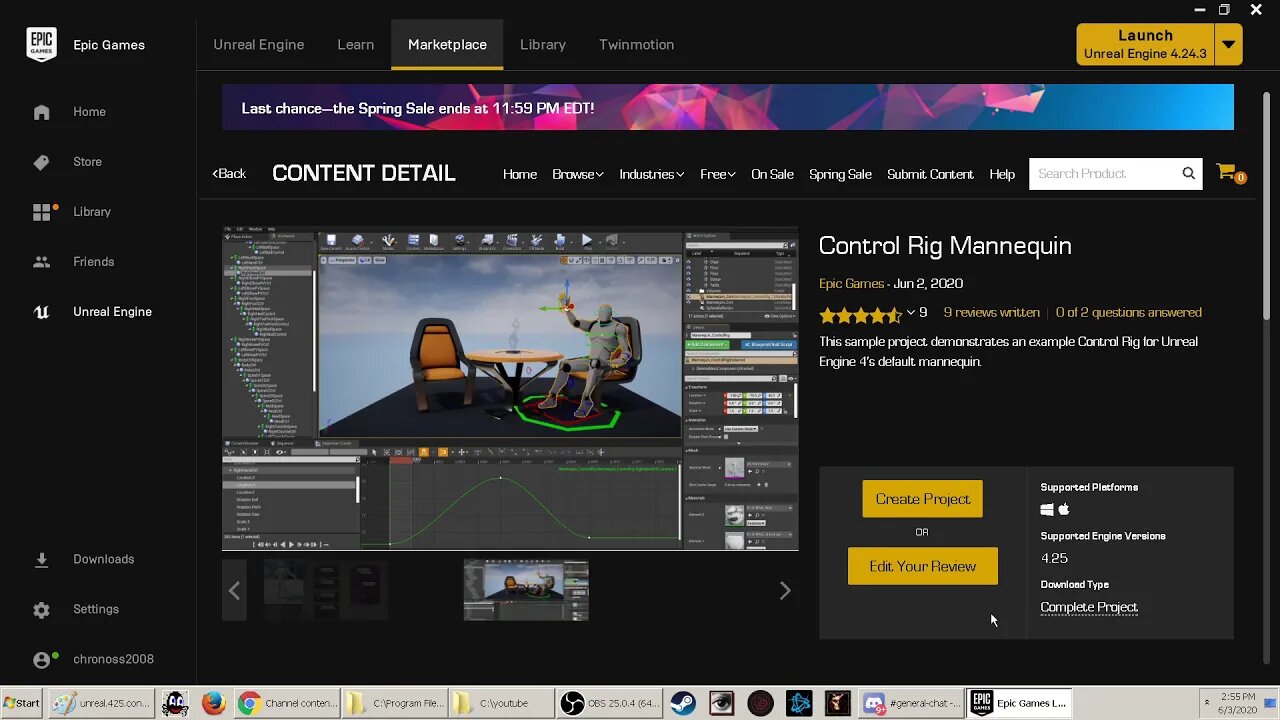
Task: Open the unreal.425.con taskbar item
Action: pyautogui.click(x=103, y=703)
